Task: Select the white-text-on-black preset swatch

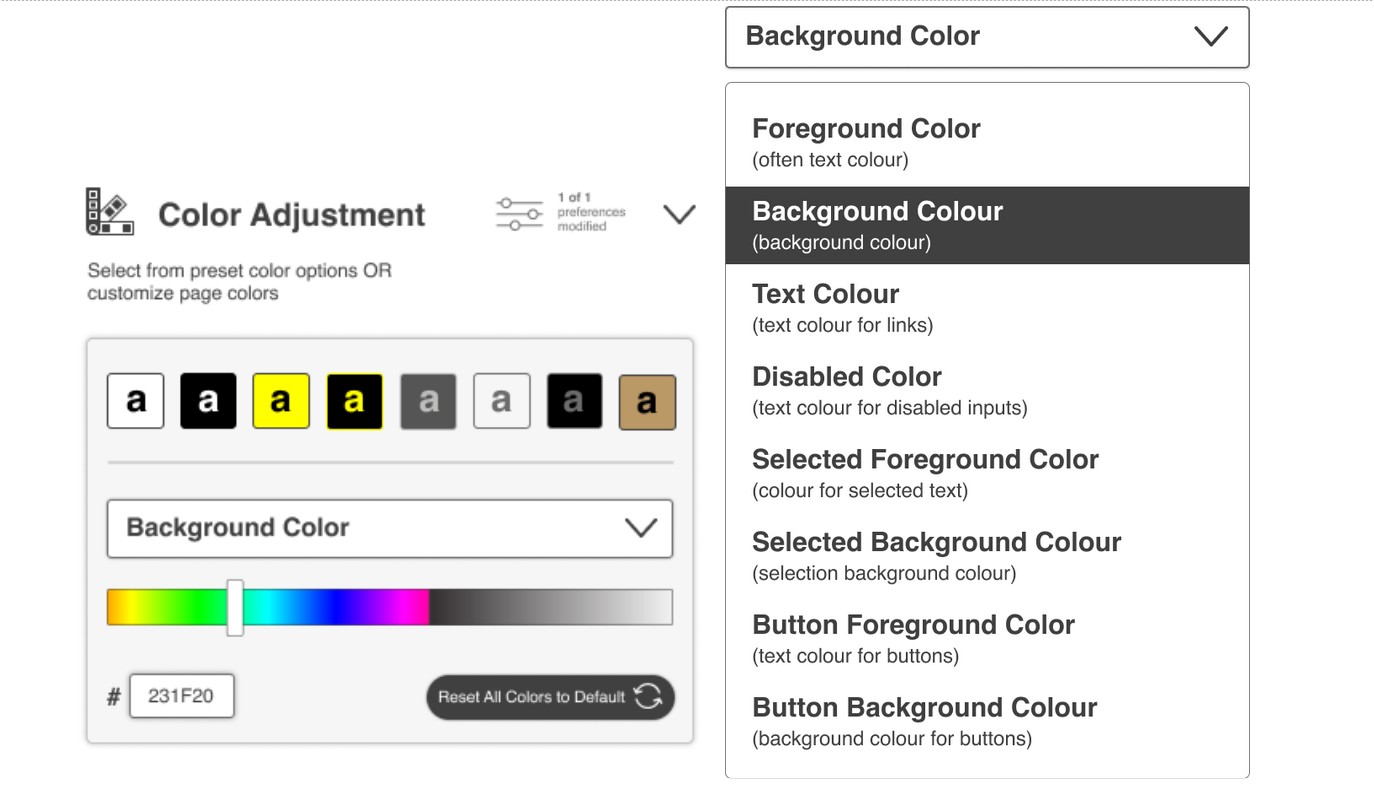Action: pos(208,400)
